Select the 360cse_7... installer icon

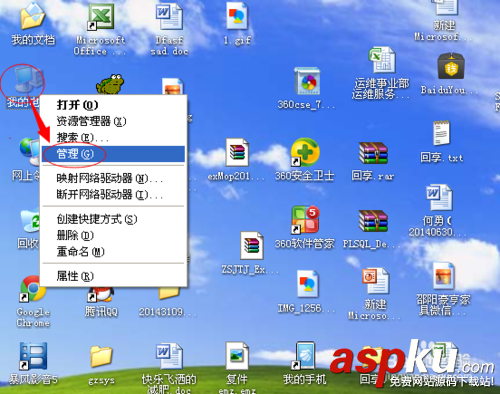point(307,82)
